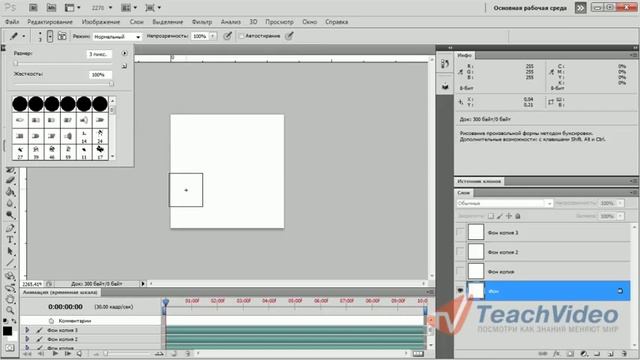Show the Фон копия layer in Layers panel

(x=460, y=271)
